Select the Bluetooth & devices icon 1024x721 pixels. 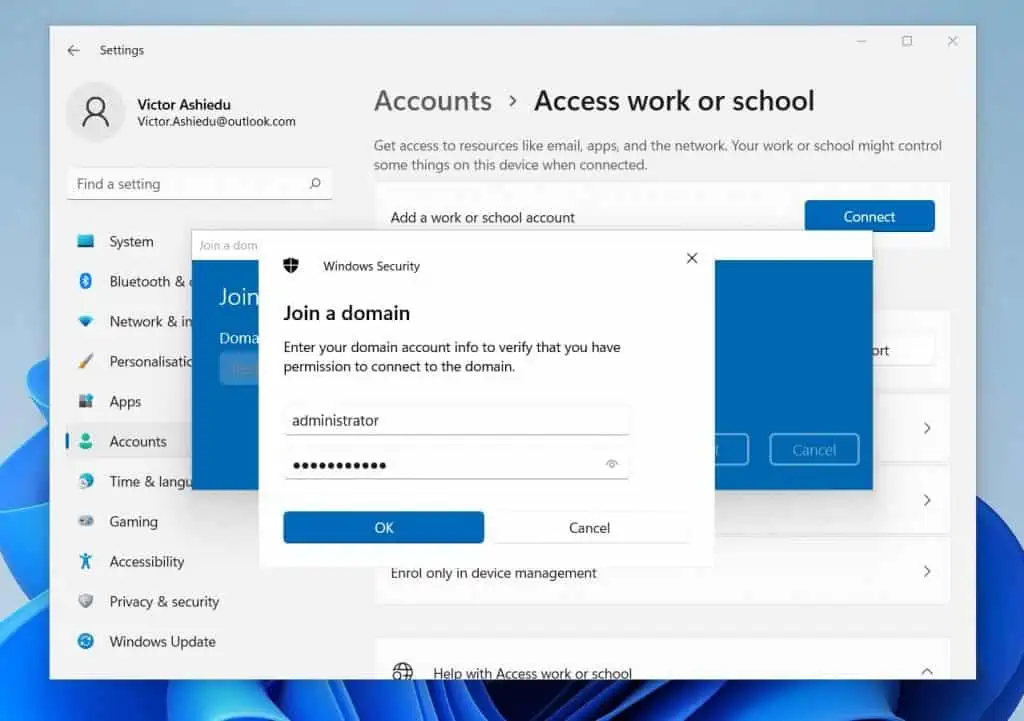(85, 281)
